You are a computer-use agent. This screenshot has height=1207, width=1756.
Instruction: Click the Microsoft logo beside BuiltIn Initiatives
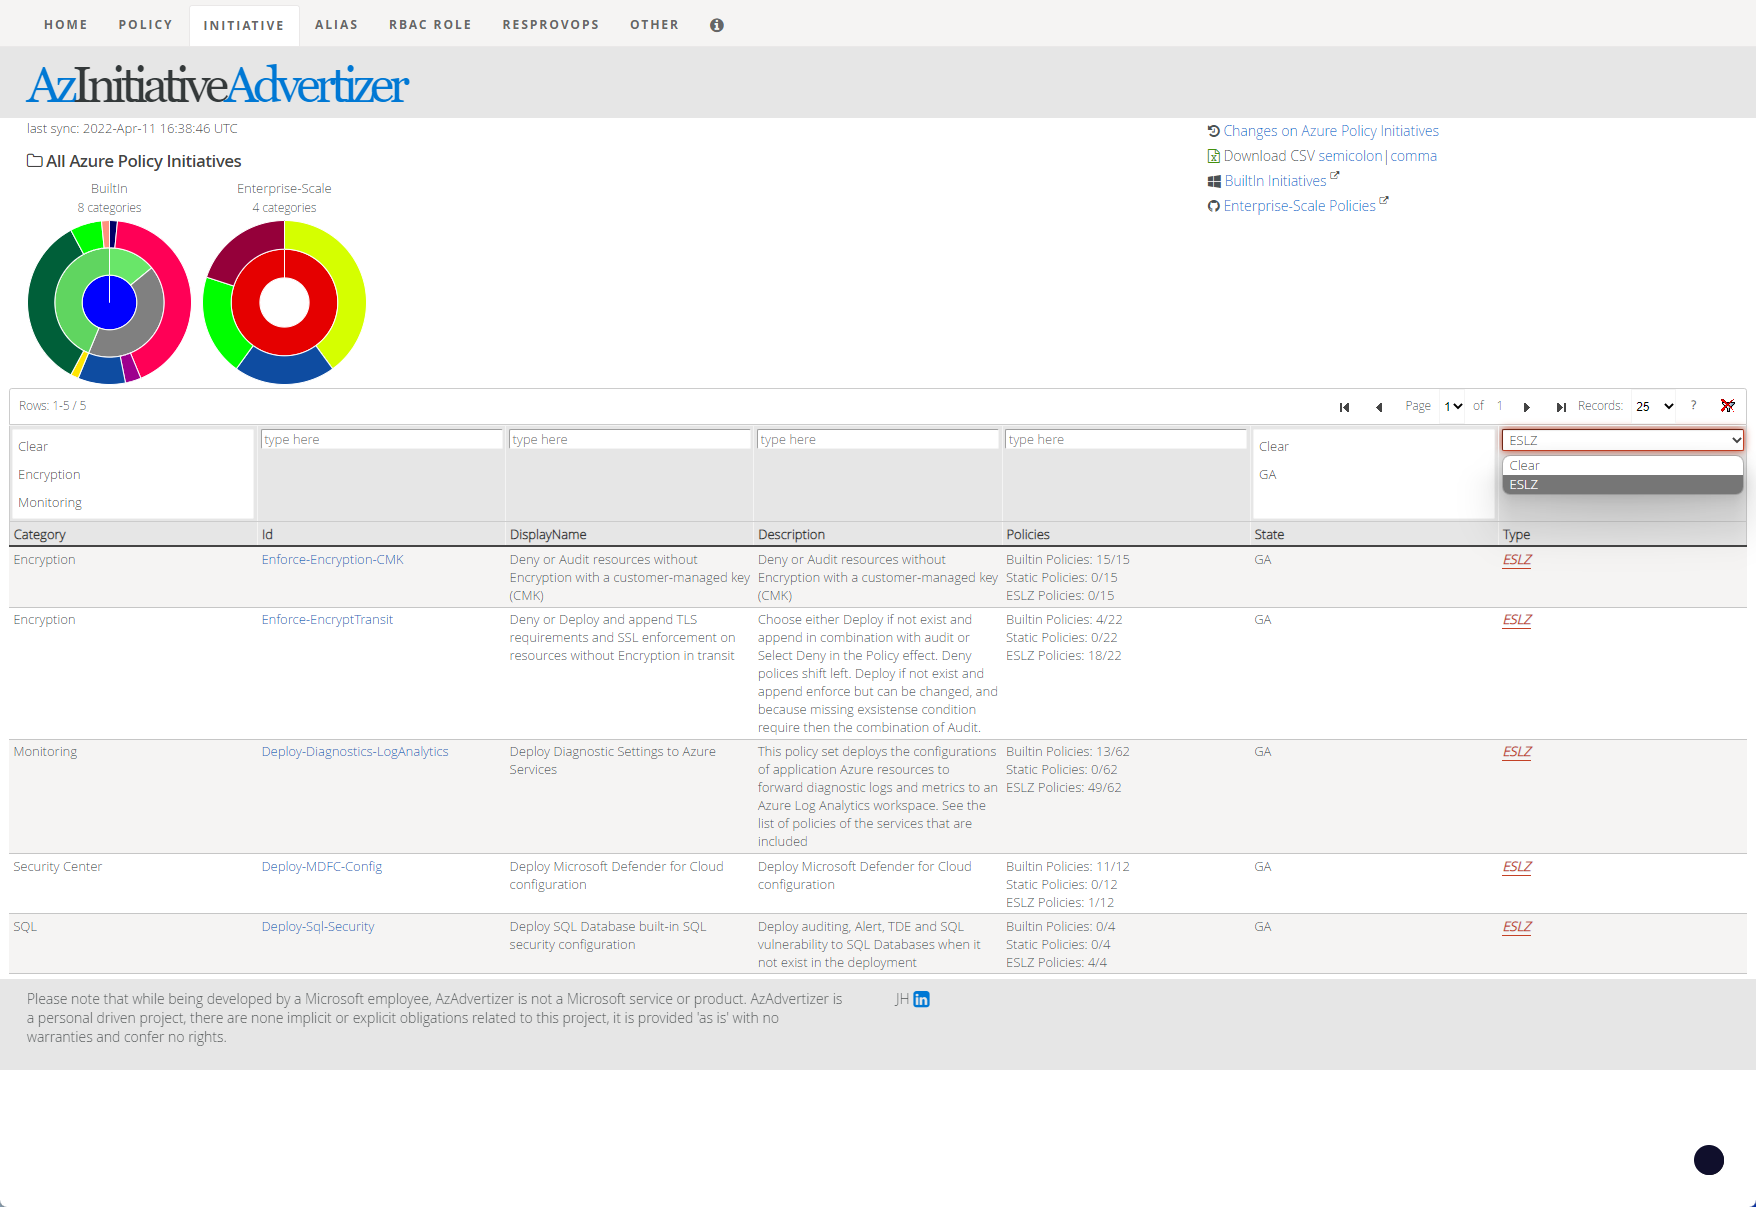point(1213,180)
